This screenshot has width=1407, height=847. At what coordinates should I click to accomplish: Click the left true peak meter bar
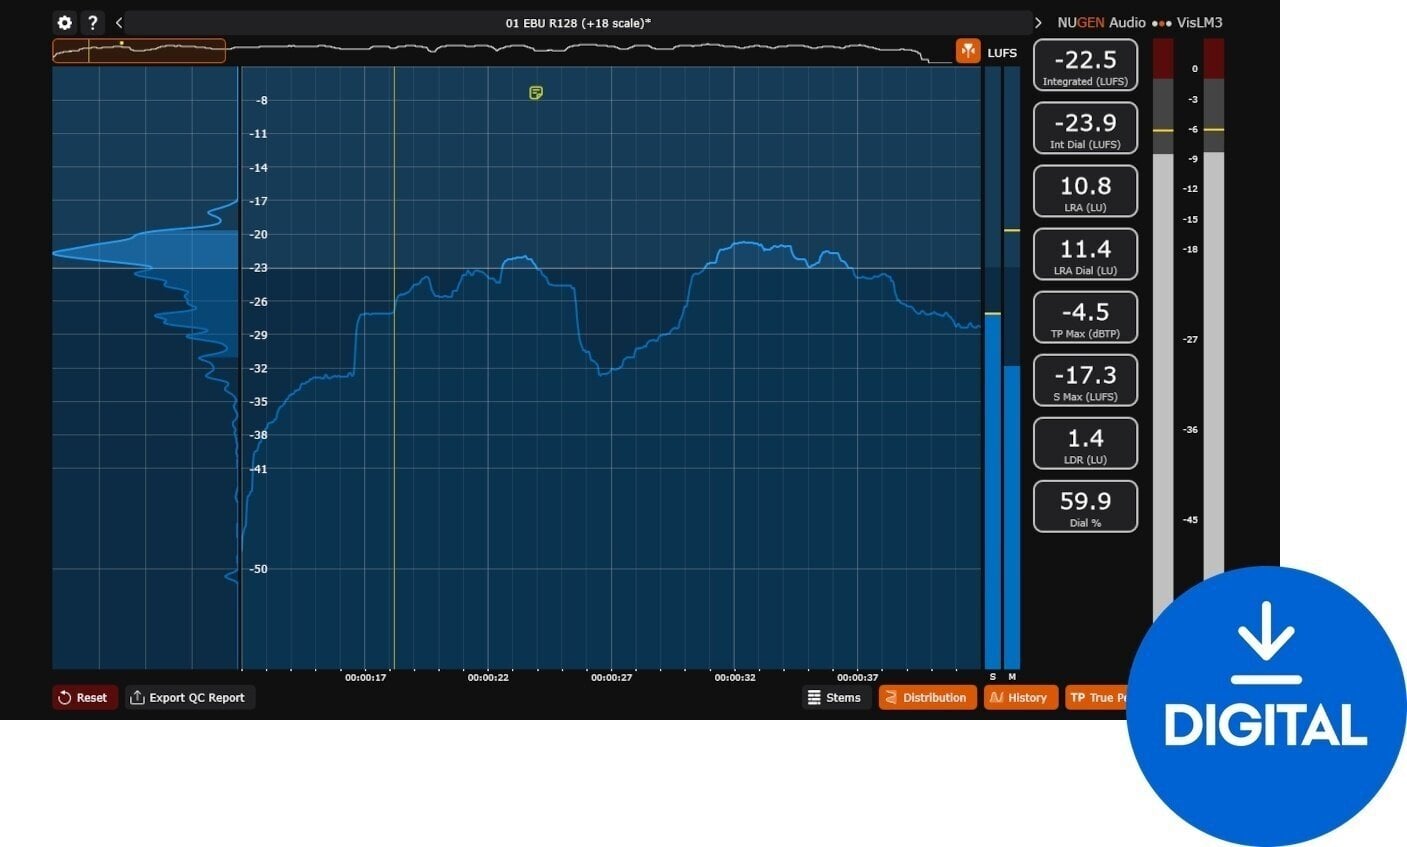click(1163, 330)
